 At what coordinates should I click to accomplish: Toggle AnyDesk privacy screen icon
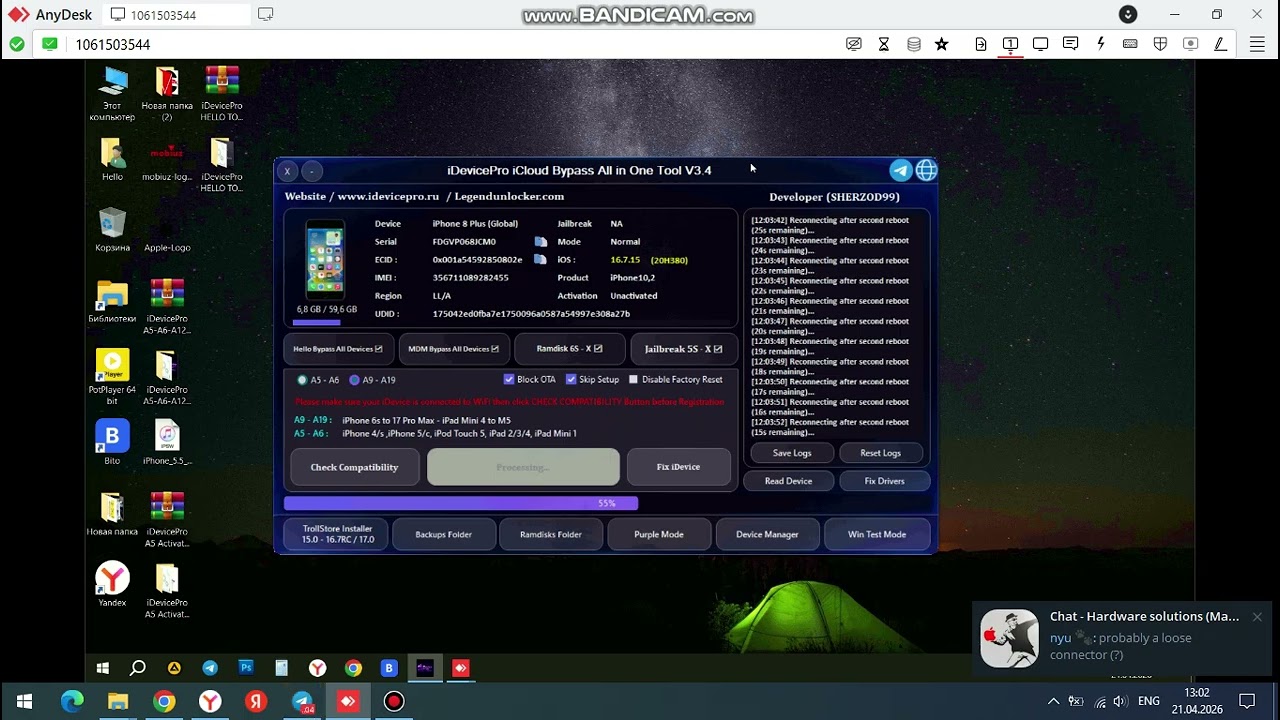tap(854, 44)
